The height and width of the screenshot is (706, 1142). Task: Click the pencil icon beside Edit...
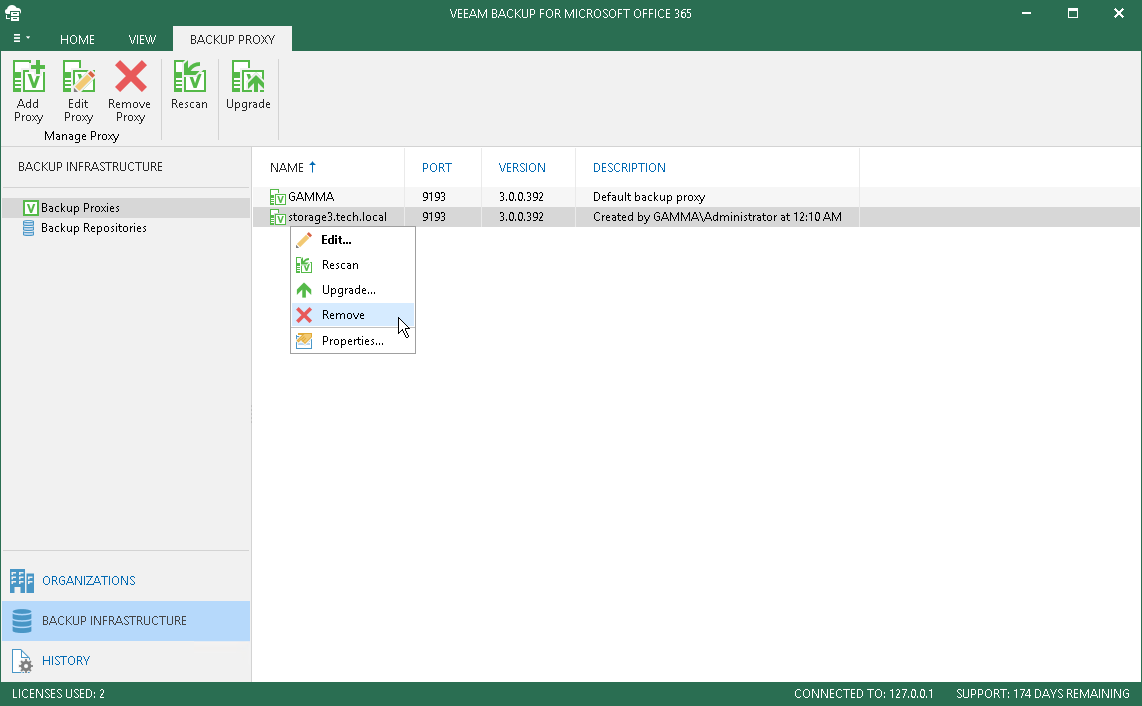coord(304,240)
